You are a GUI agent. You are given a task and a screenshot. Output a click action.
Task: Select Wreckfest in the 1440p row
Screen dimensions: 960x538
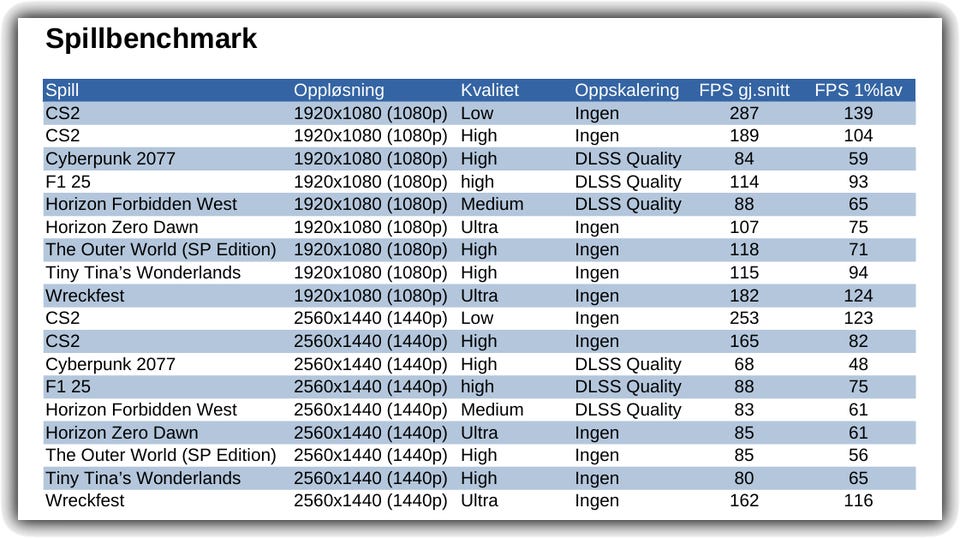pyautogui.click(x=84, y=501)
